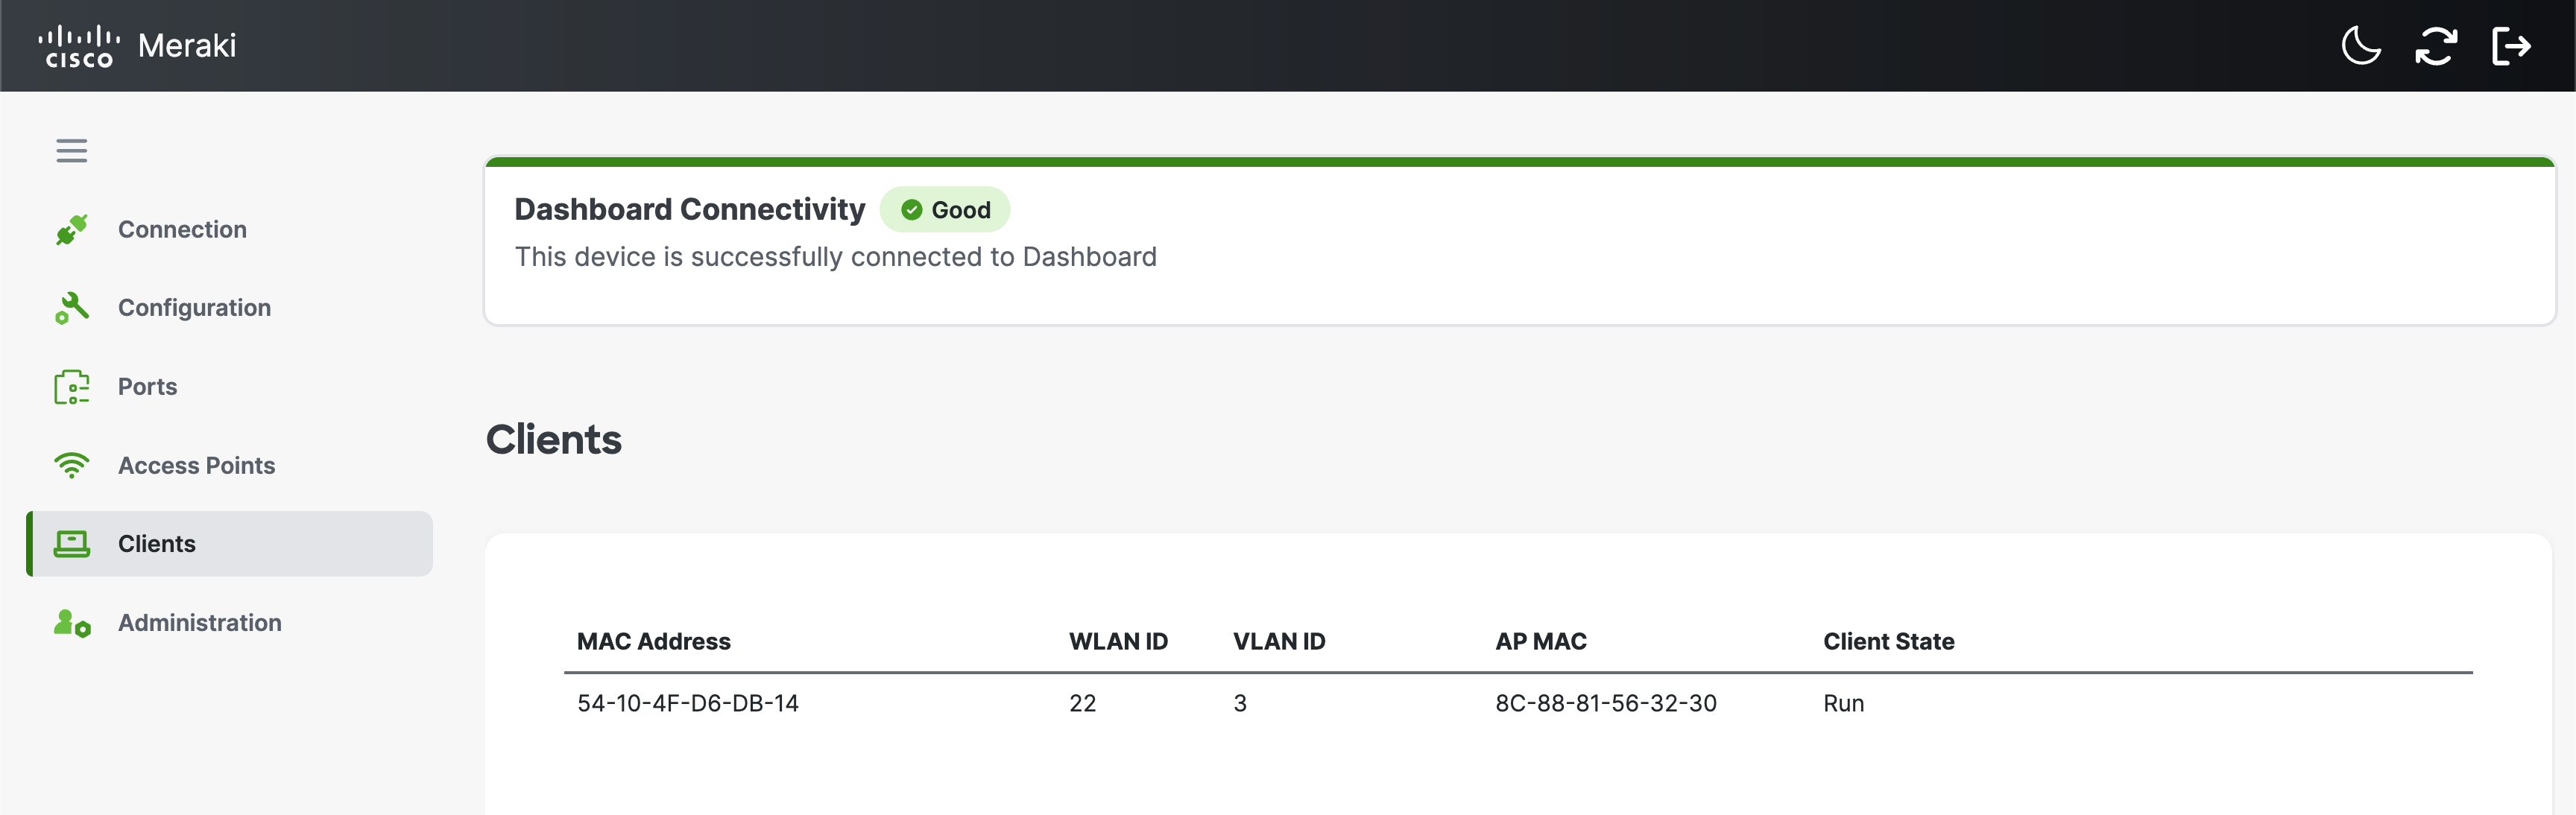Click the Administration user icon
The height and width of the screenshot is (815, 2576).
(72, 622)
